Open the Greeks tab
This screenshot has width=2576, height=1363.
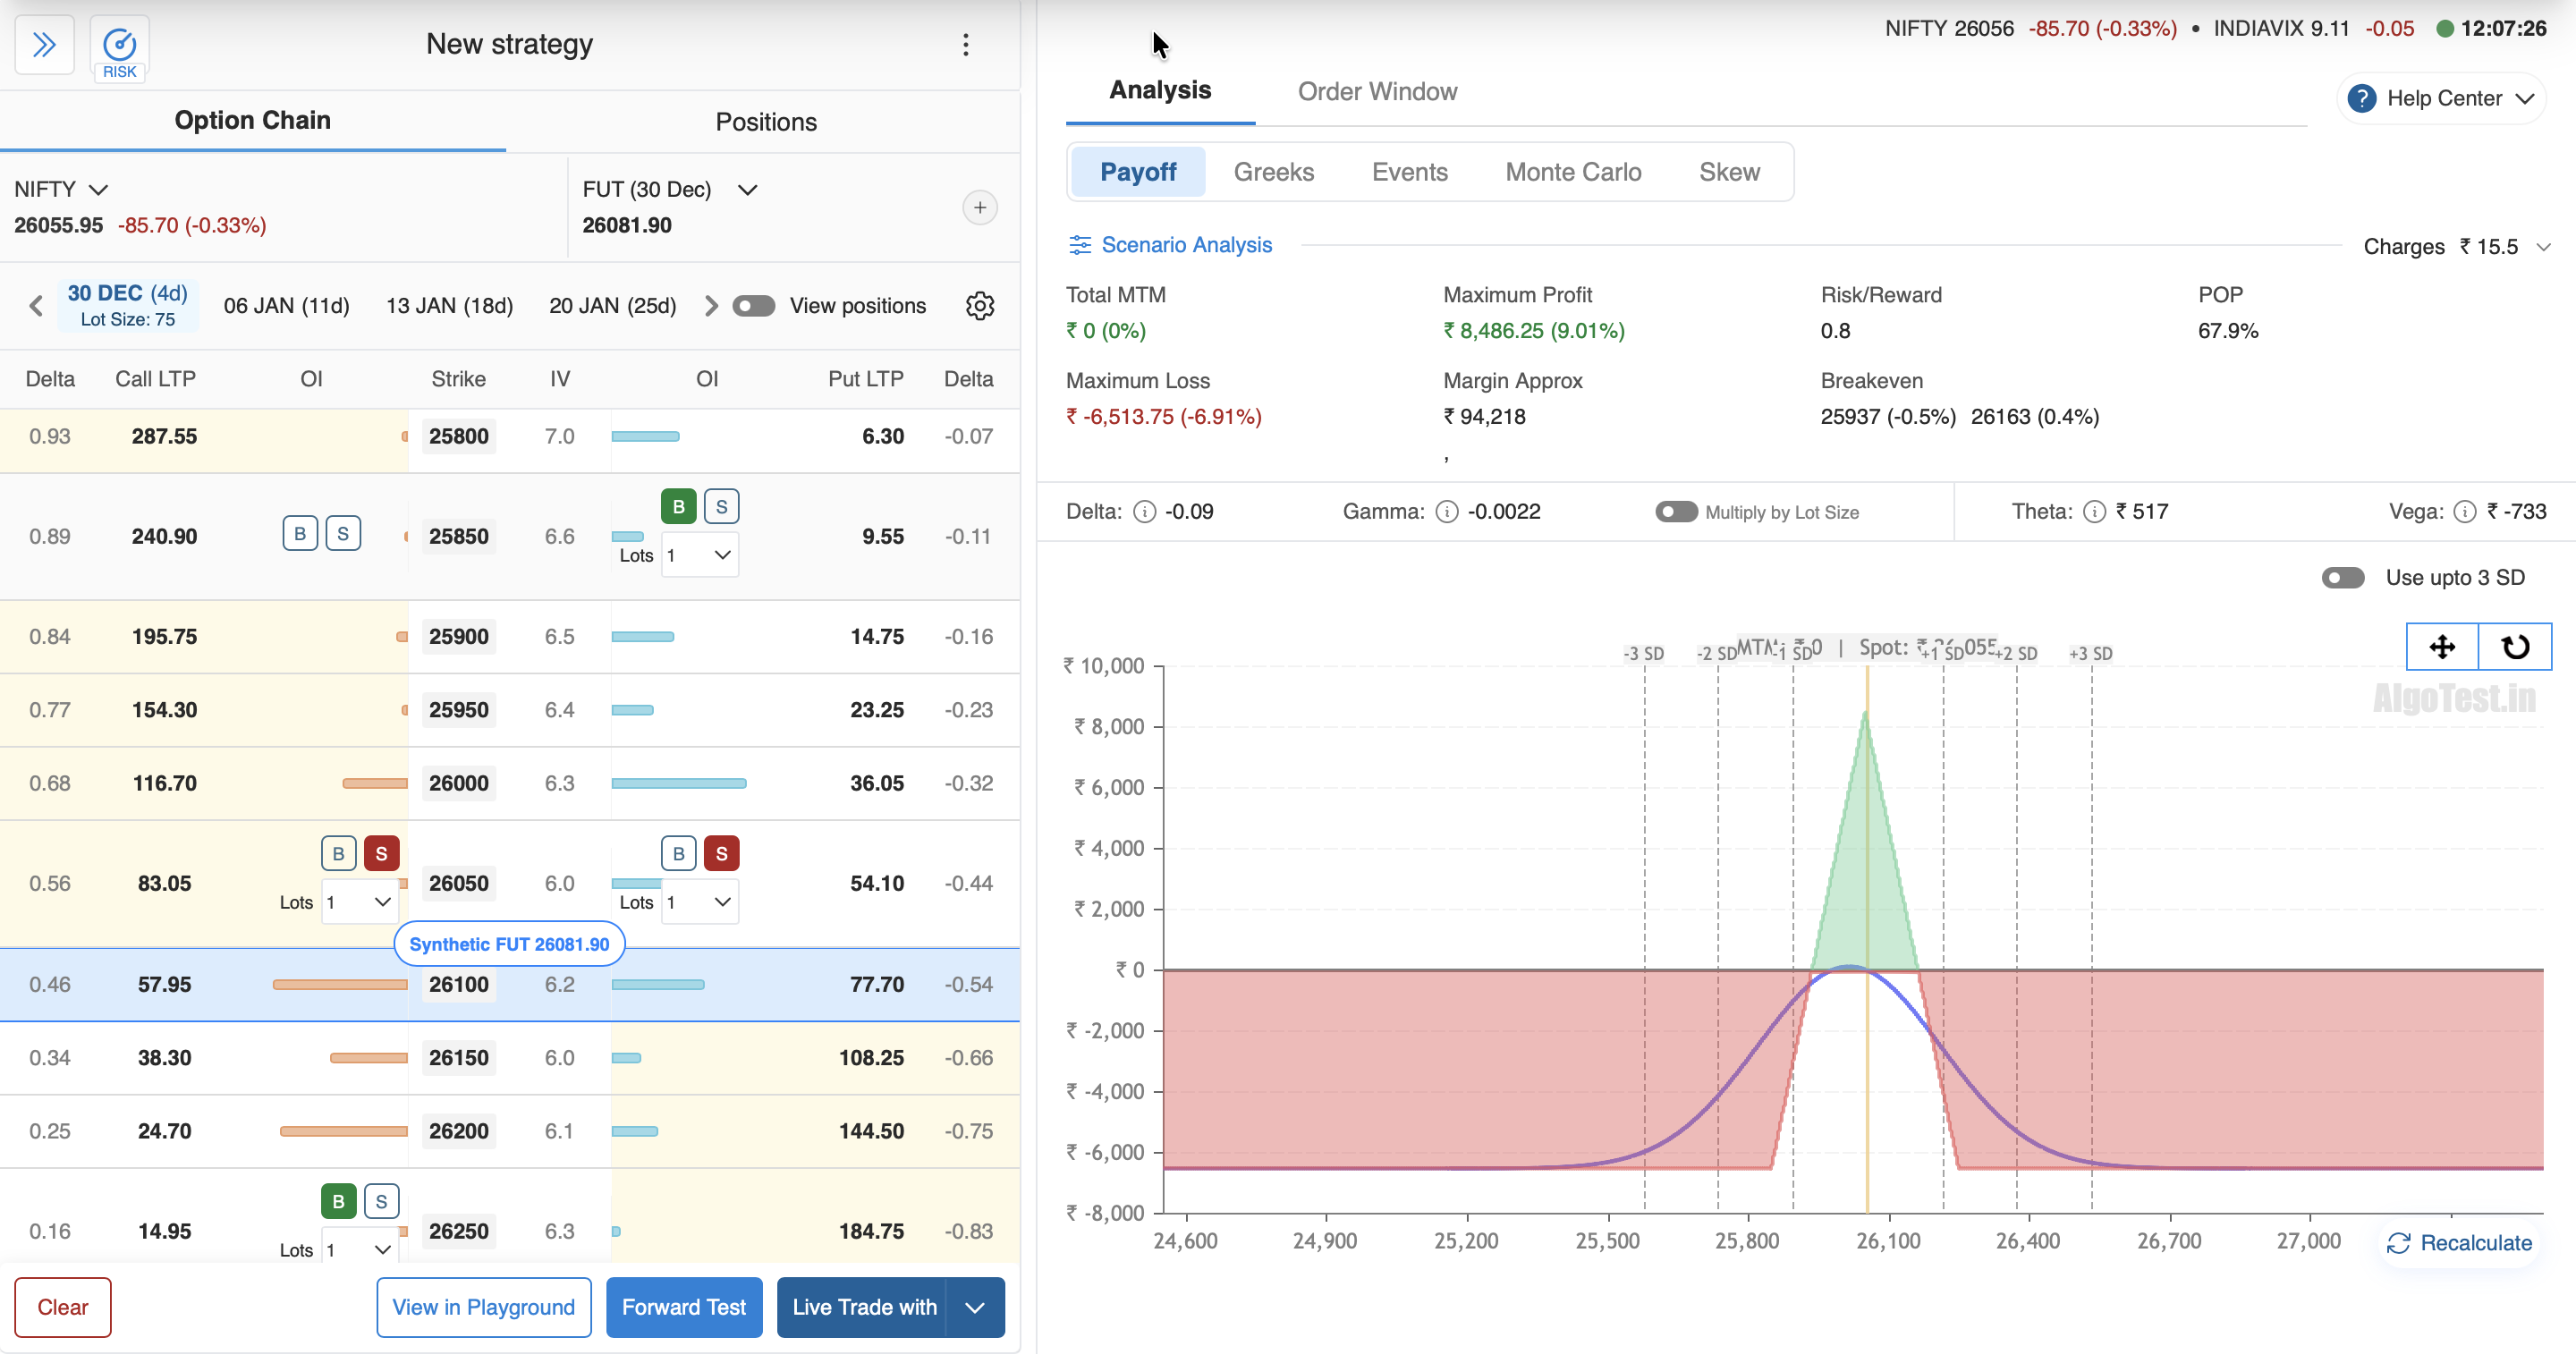[1273, 172]
